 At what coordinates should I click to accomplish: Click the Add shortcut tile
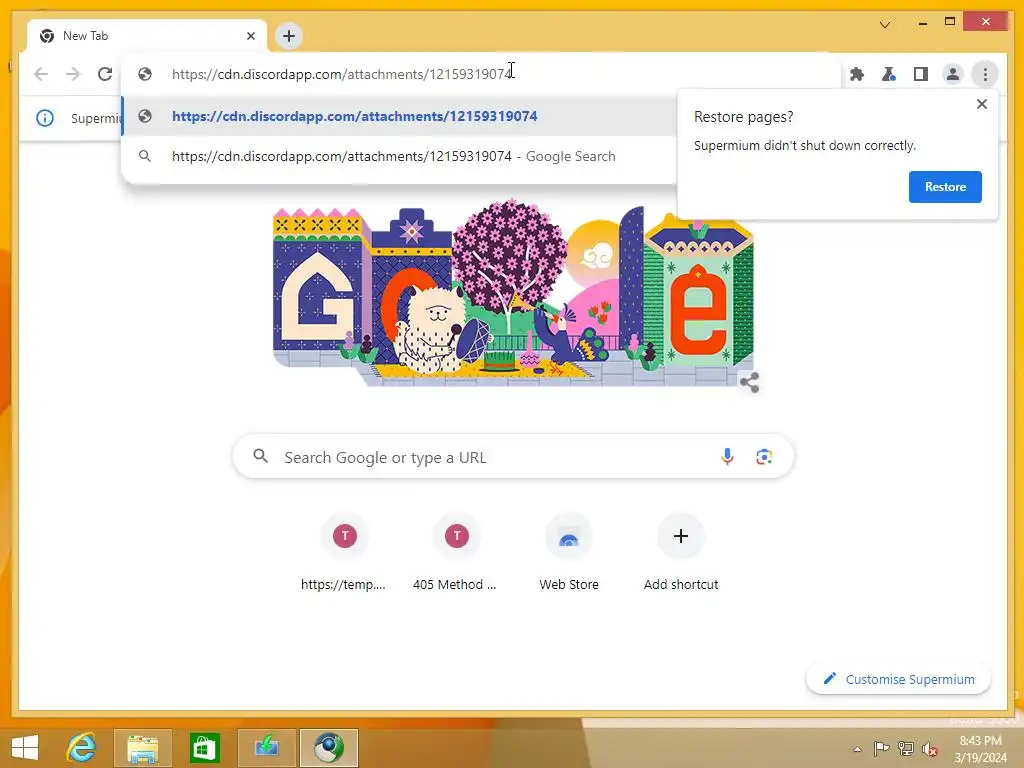pos(681,553)
